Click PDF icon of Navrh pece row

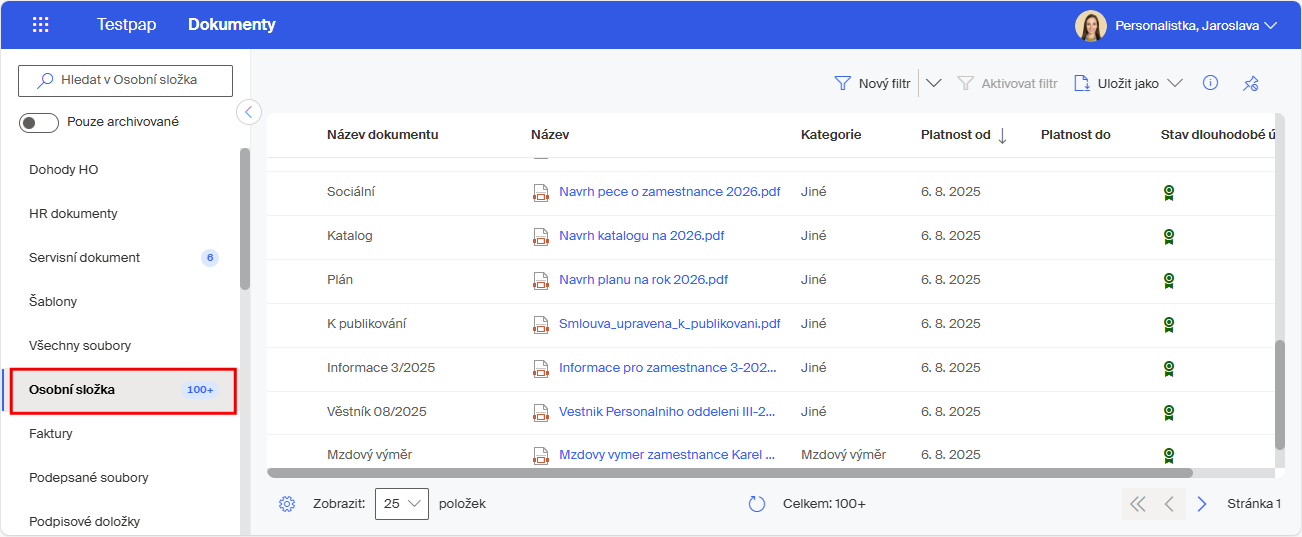(x=541, y=192)
